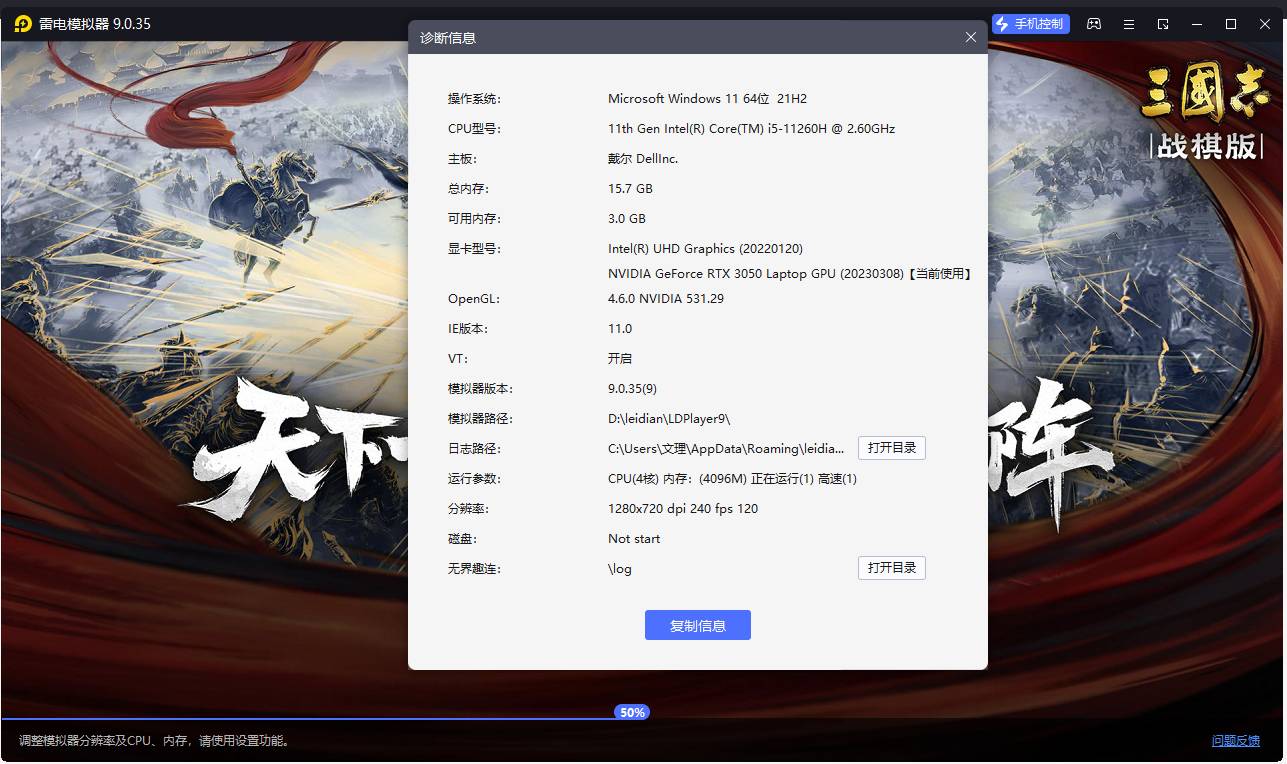The height and width of the screenshot is (764, 1287).
Task: Open the 手机控制 phone control feature
Action: point(1030,24)
